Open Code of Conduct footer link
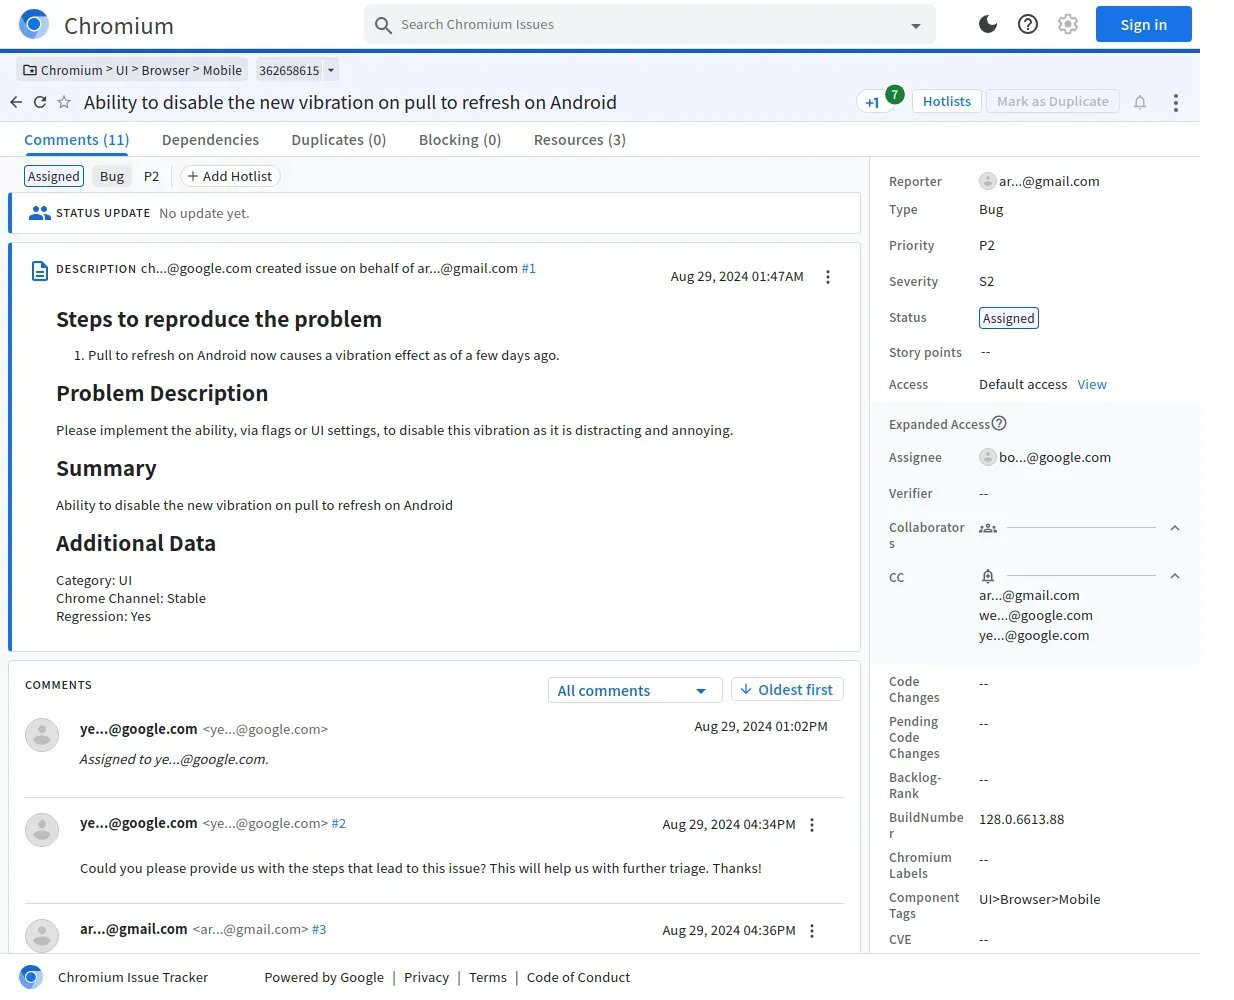Image resolution: width=1234 pixels, height=1000 pixels. pyautogui.click(x=578, y=977)
